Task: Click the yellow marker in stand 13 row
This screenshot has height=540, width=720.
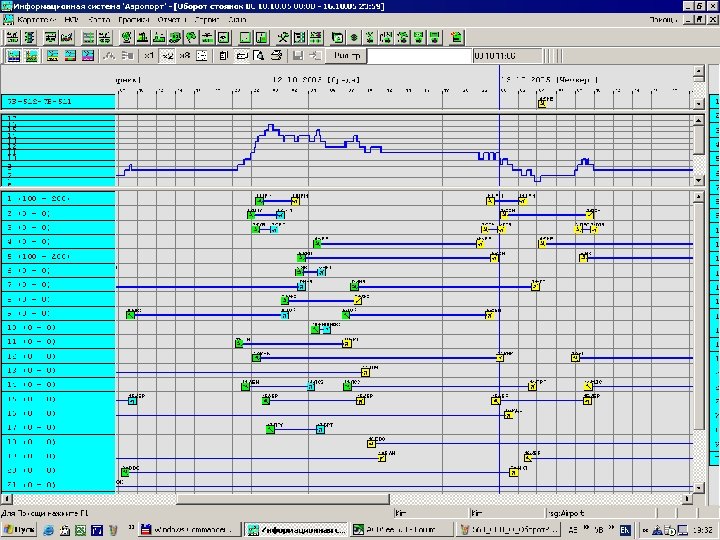Action: point(366,372)
